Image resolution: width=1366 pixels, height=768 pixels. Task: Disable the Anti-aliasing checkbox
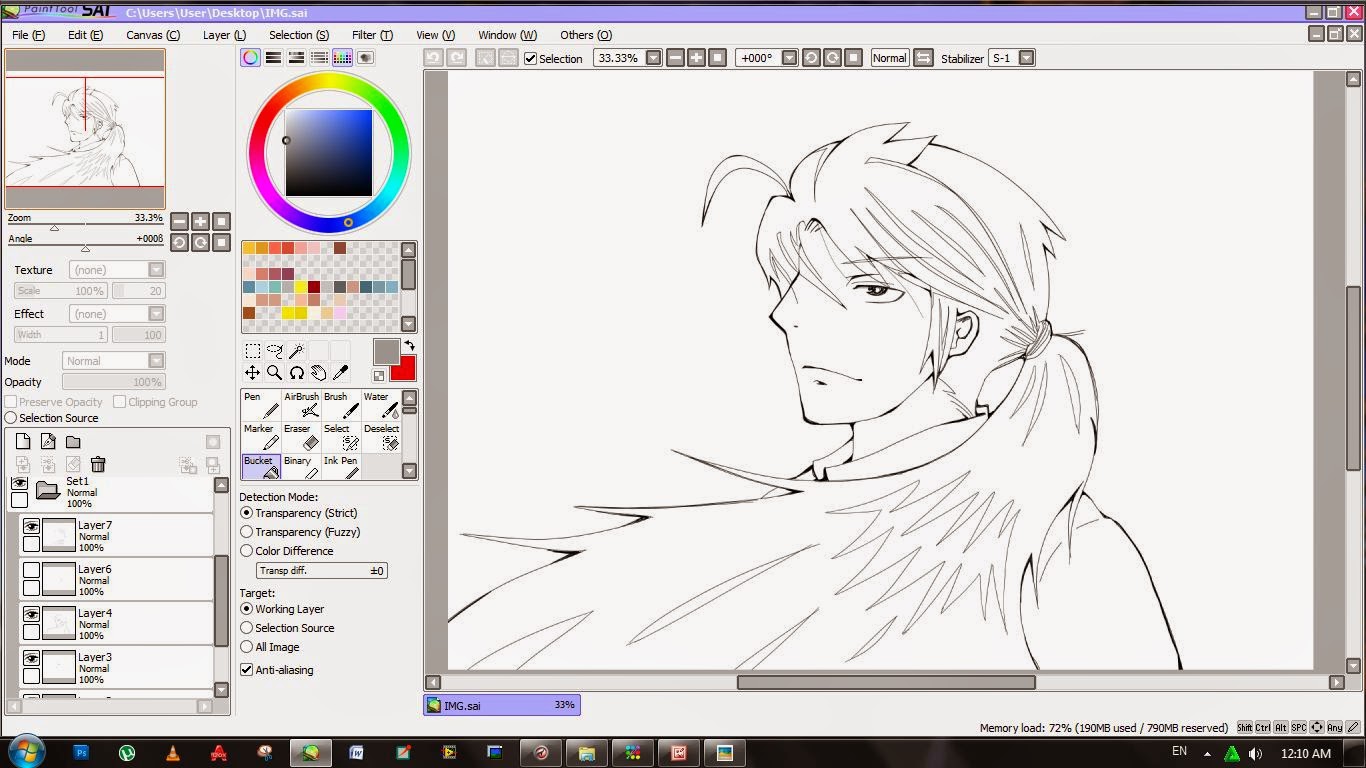pyautogui.click(x=247, y=670)
